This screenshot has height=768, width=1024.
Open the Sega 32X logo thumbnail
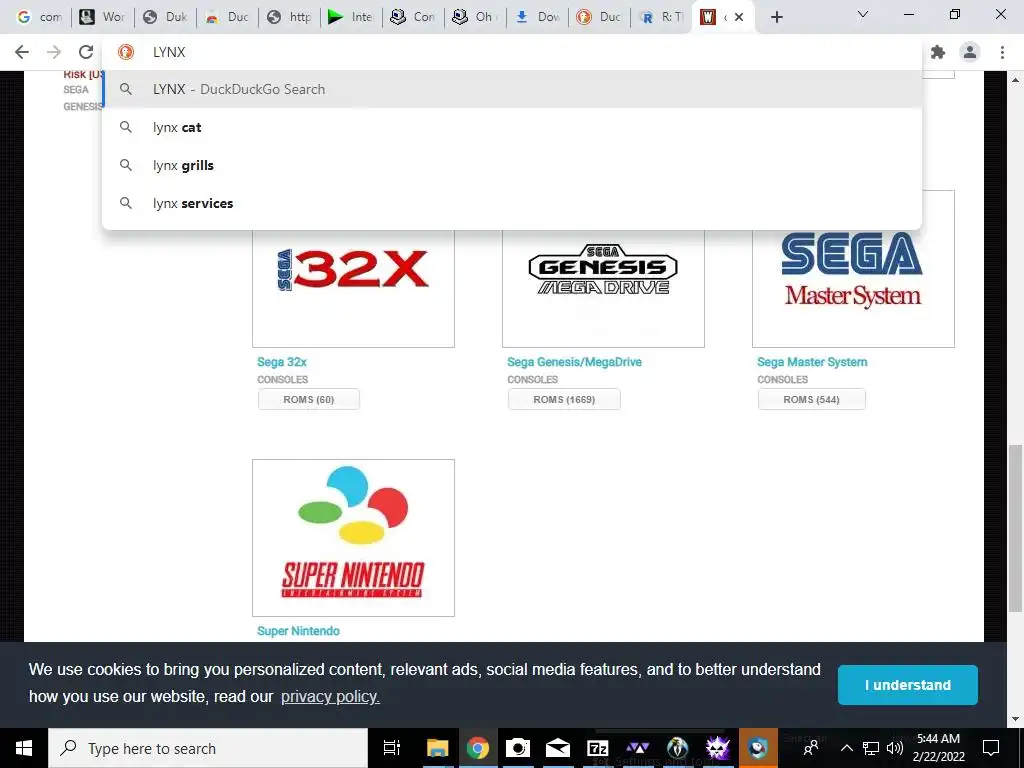pyautogui.click(x=353, y=269)
